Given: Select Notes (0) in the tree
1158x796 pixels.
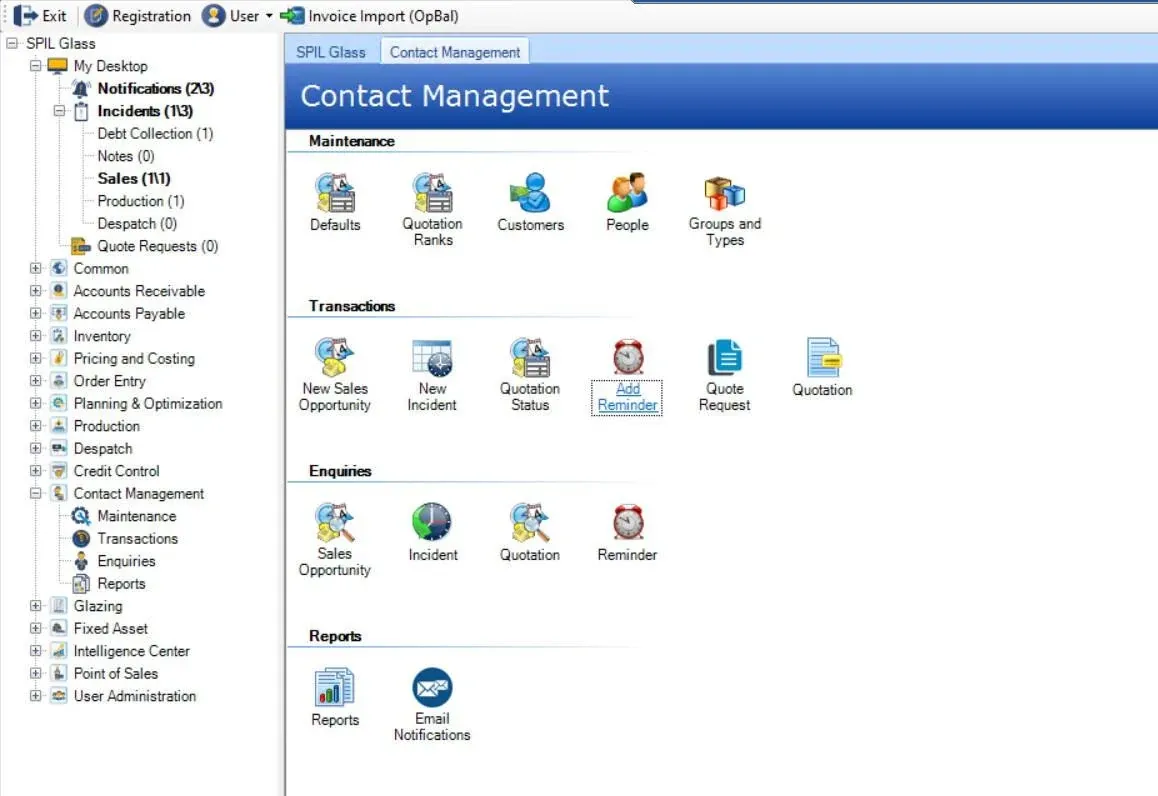Looking at the screenshot, I should tap(126, 156).
